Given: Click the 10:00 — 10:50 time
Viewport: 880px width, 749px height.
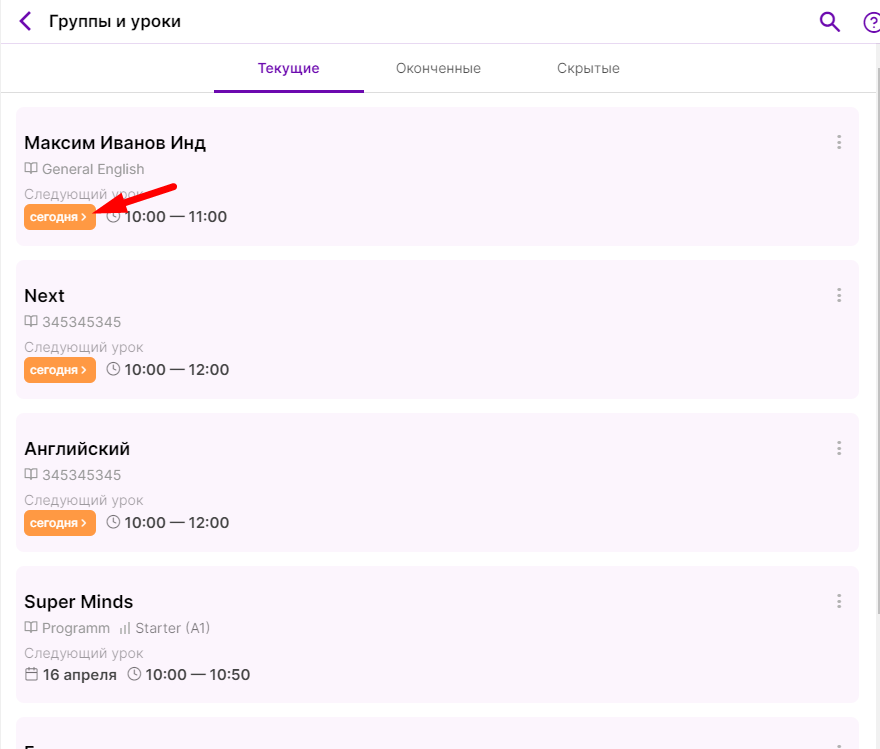Looking at the screenshot, I should pyautogui.click(x=198, y=674).
